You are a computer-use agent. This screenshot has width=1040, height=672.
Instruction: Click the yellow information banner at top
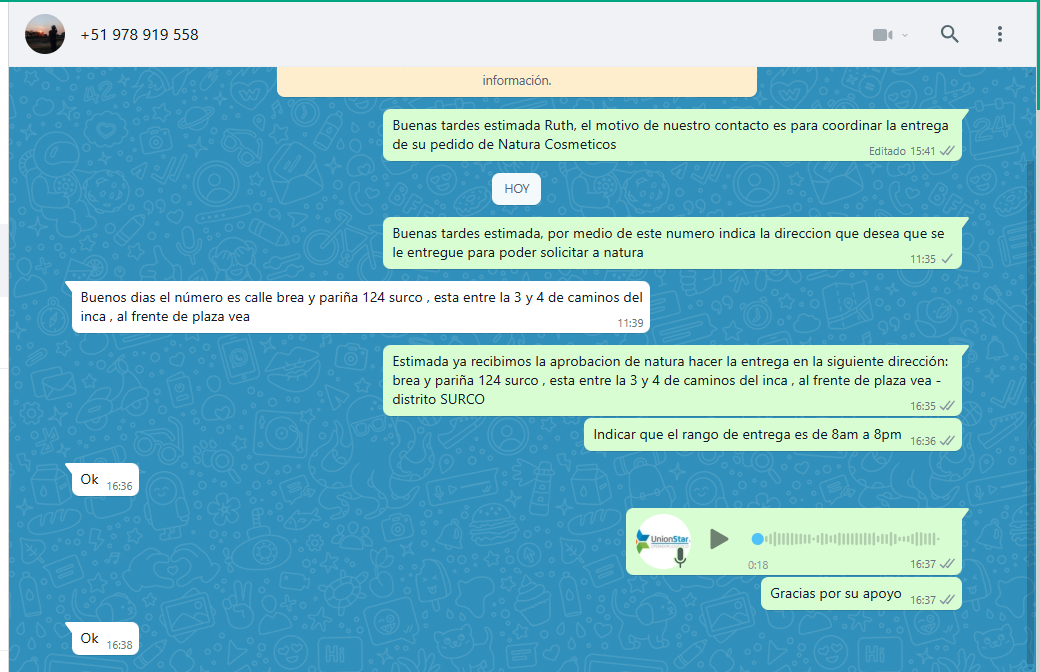(x=516, y=81)
